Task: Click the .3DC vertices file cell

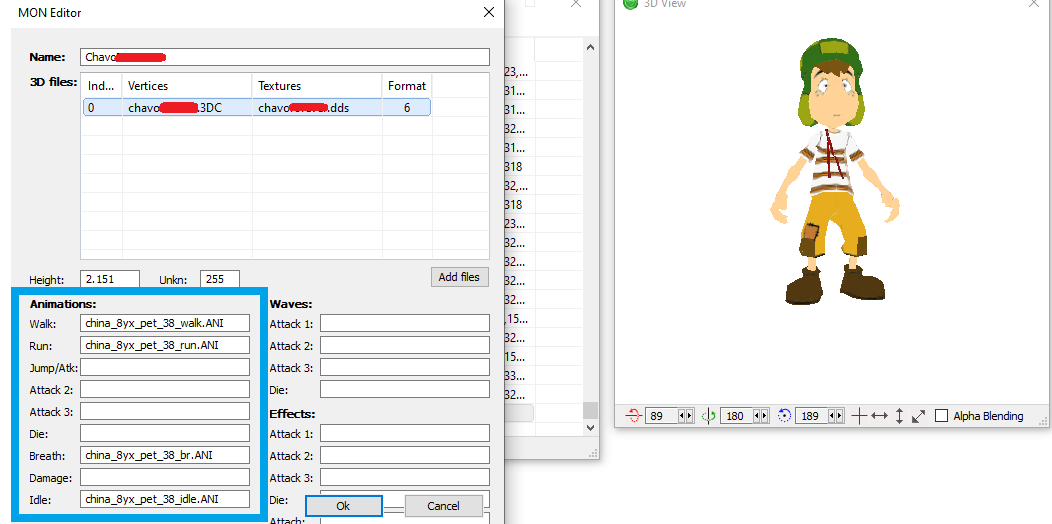Action: click(x=187, y=107)
